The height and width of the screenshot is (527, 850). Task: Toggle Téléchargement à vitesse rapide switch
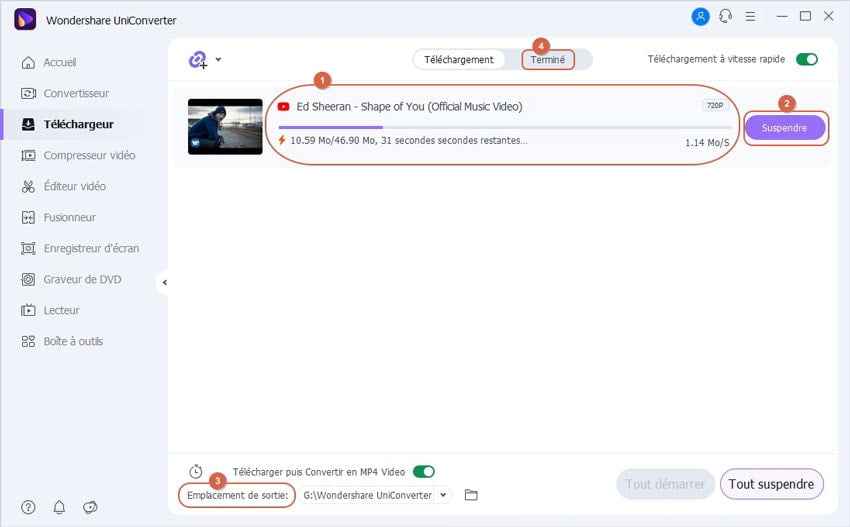click(807, 59)
